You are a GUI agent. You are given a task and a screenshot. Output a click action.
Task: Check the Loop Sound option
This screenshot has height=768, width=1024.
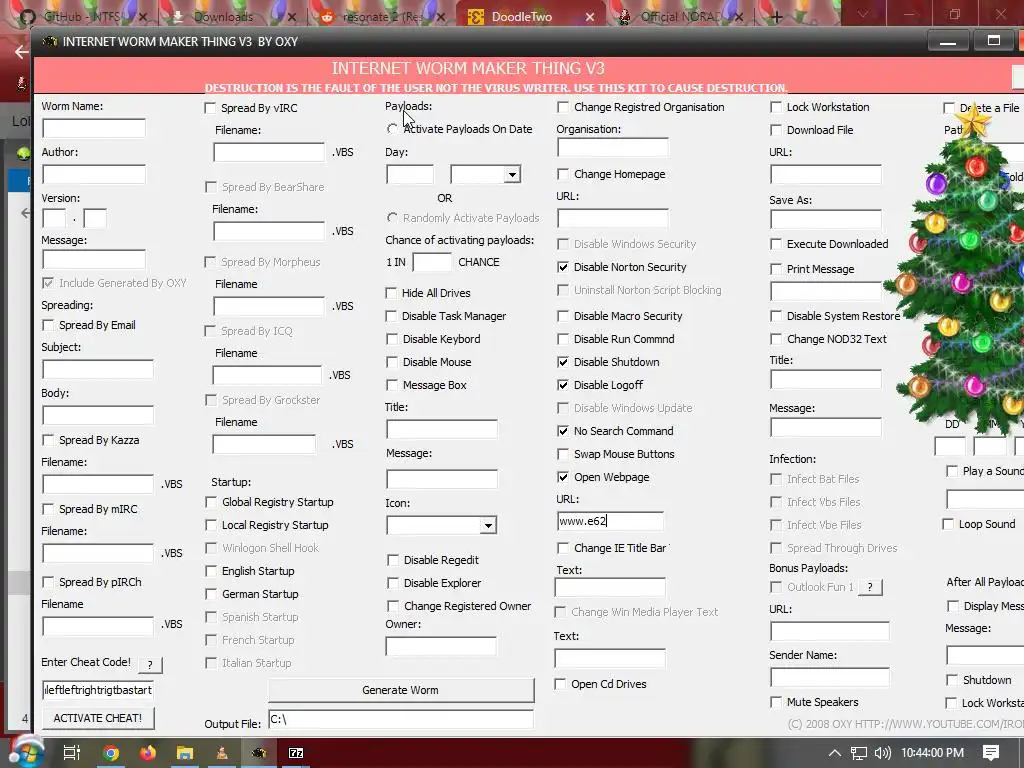948,524
